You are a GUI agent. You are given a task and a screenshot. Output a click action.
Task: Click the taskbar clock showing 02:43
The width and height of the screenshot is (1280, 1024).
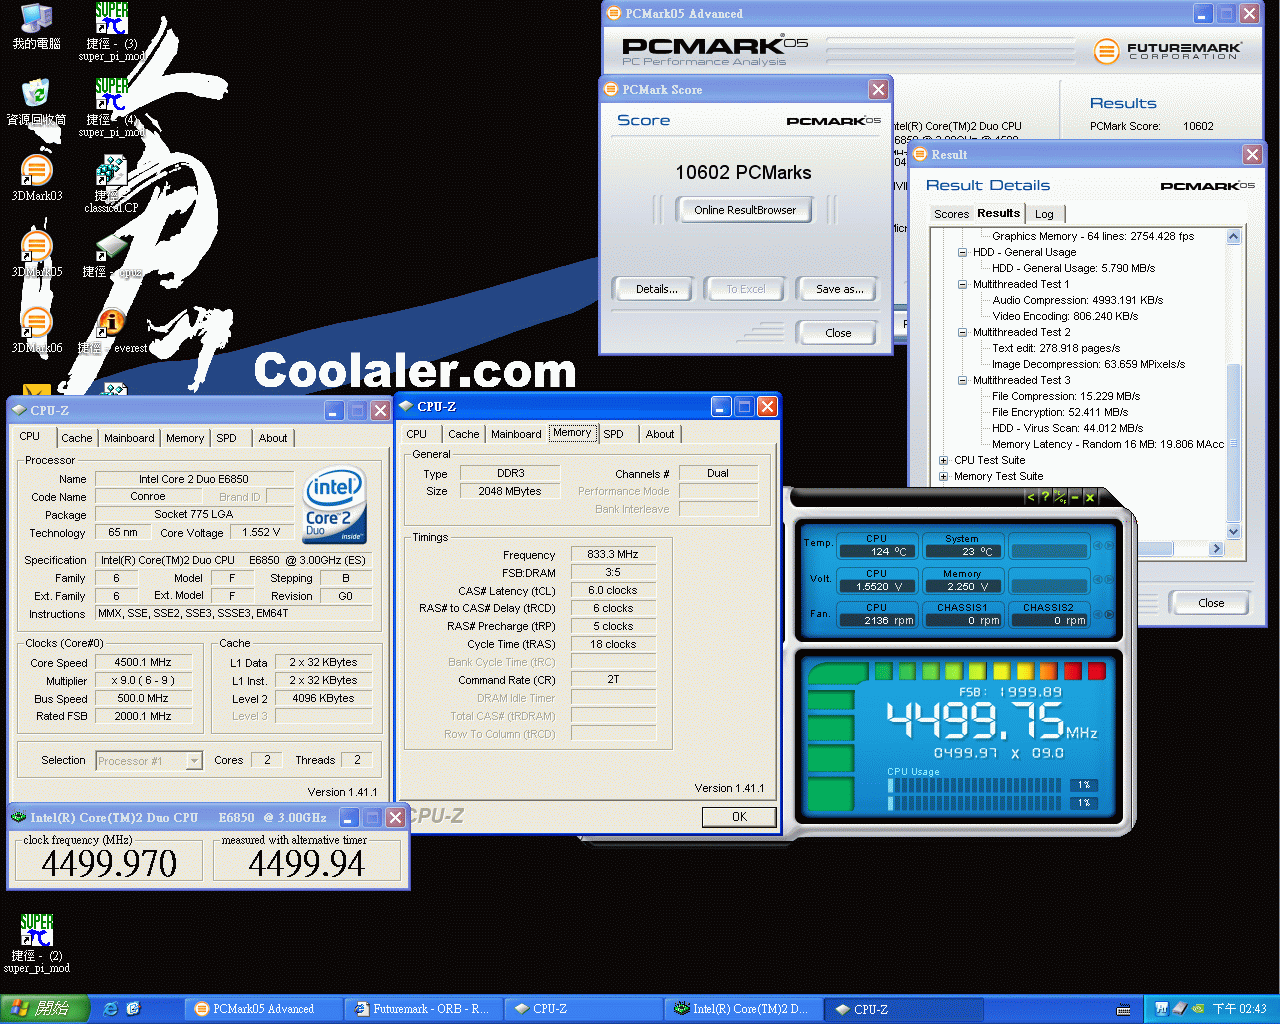point(1240,1009)
